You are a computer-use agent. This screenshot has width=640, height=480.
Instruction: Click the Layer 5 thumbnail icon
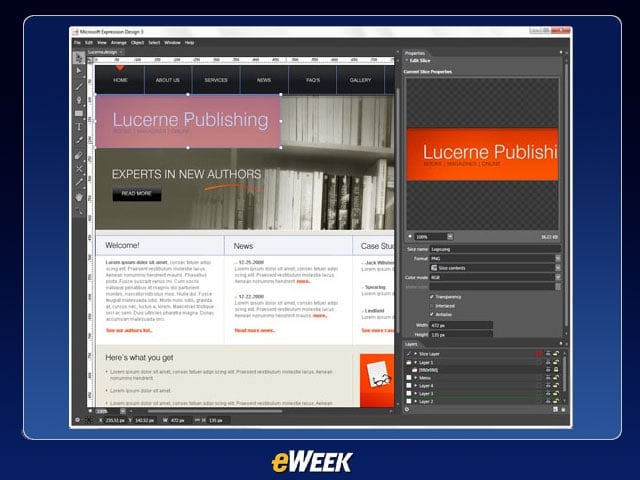409,362
